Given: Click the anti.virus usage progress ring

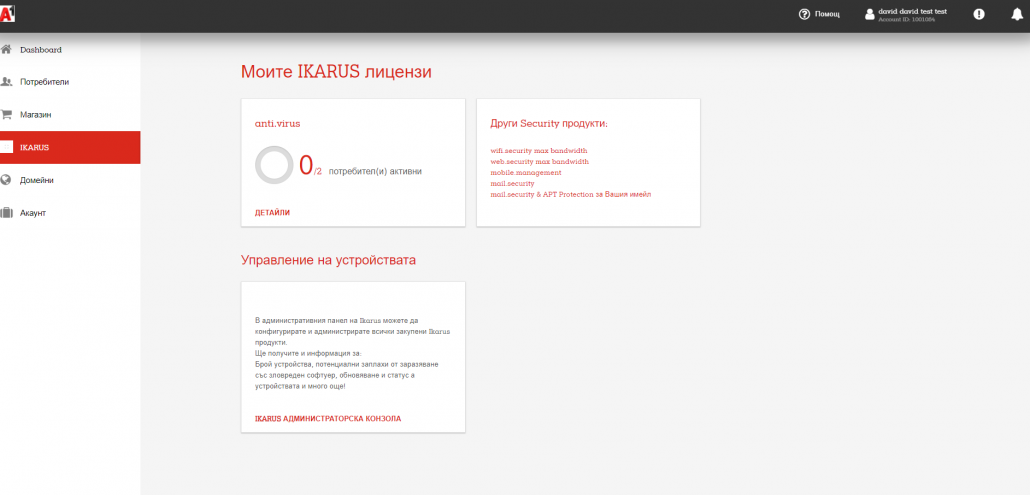Looking at the screenshot, I should [274, 165].
